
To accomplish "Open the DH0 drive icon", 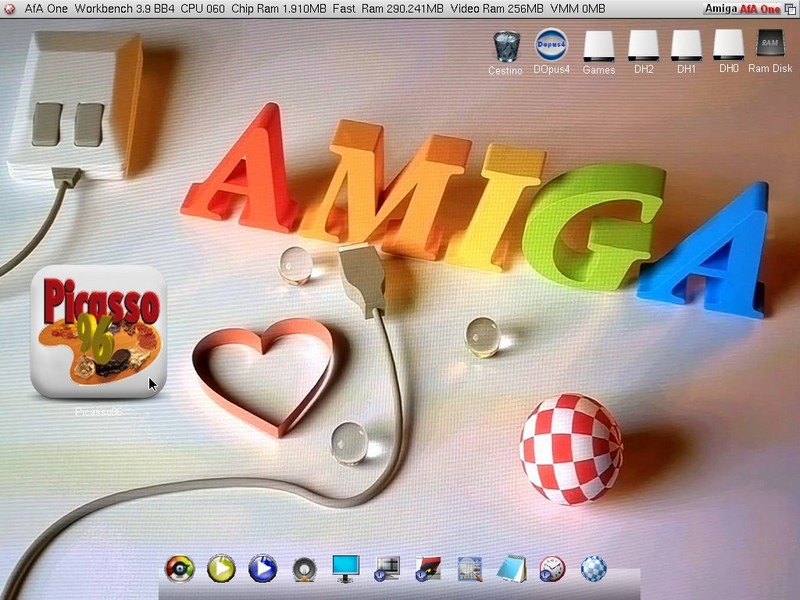I will [x=729, y=46].
